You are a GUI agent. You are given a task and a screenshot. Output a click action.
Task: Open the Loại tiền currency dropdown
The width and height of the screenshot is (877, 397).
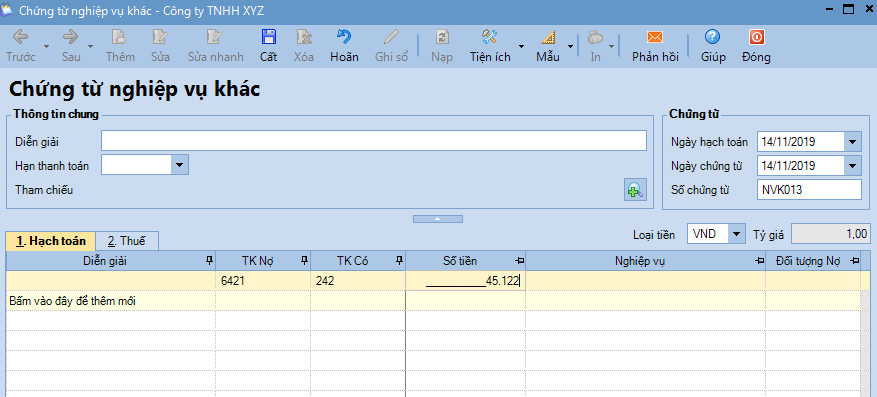tap(737, 233)
